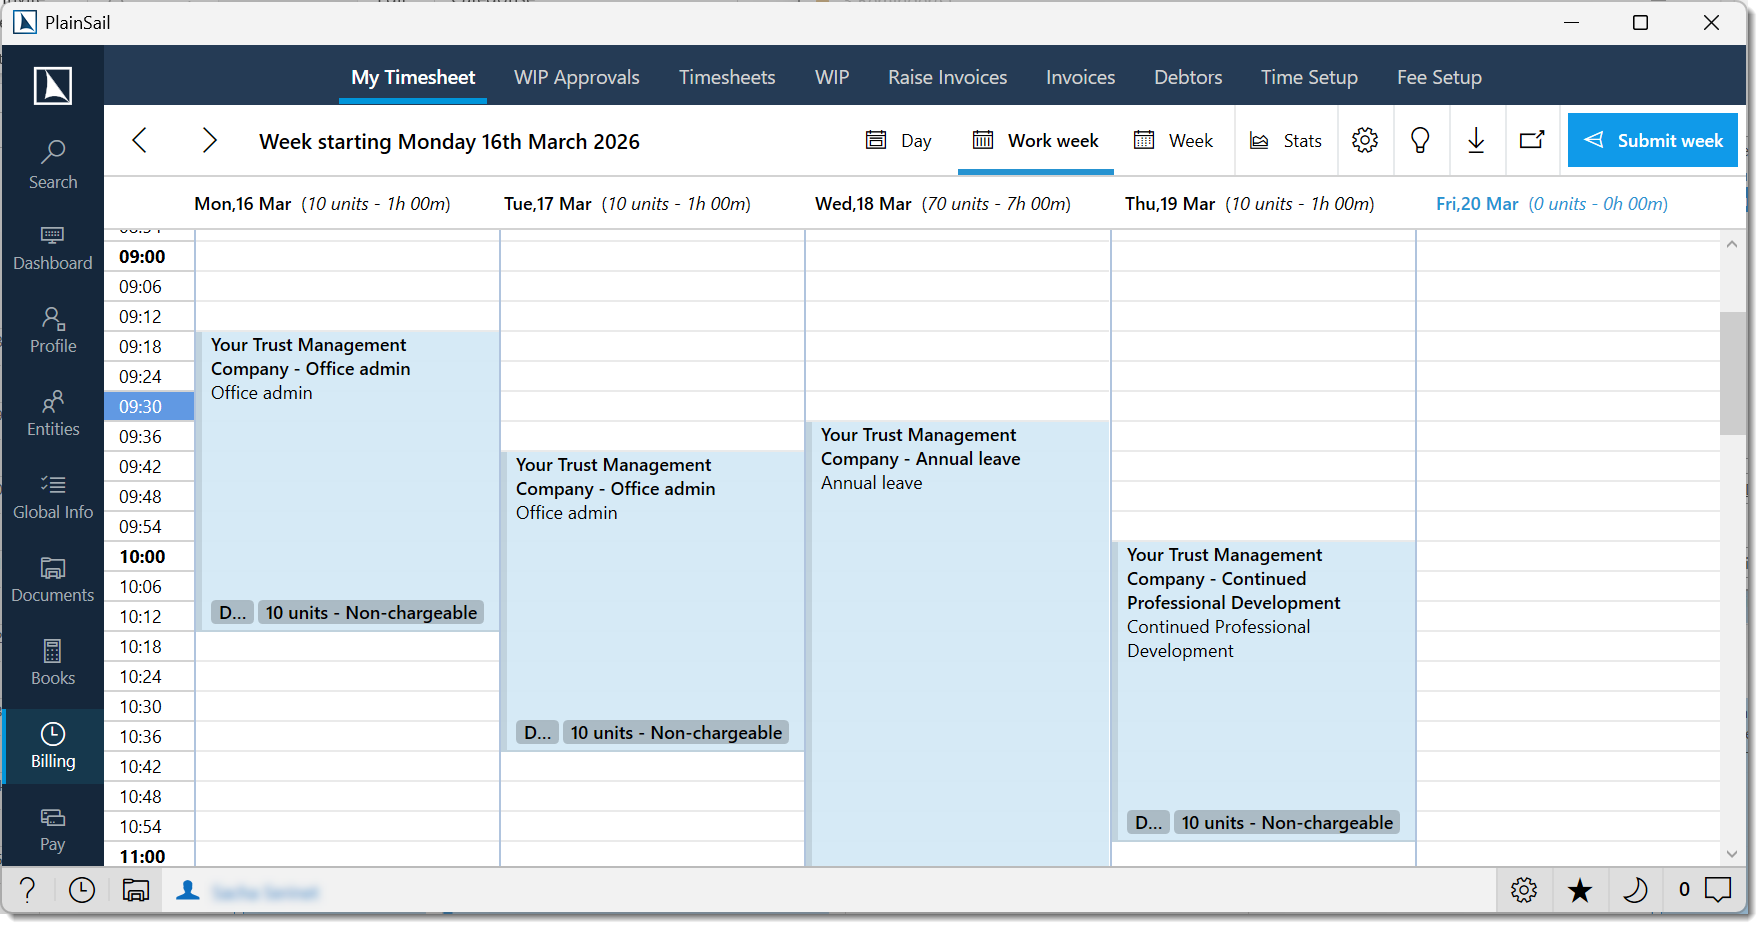Open the Dashboard from the sidebar
1763x929 pixels.
tap(52, 247)
